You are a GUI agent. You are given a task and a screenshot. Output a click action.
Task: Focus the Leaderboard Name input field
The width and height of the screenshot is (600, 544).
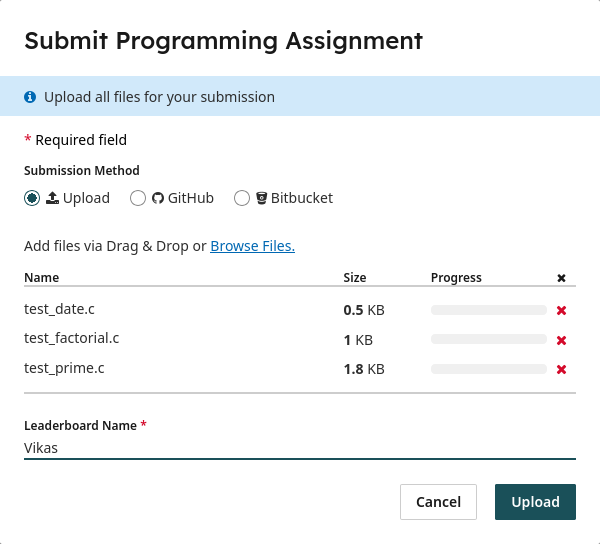[x=300, y=448]
